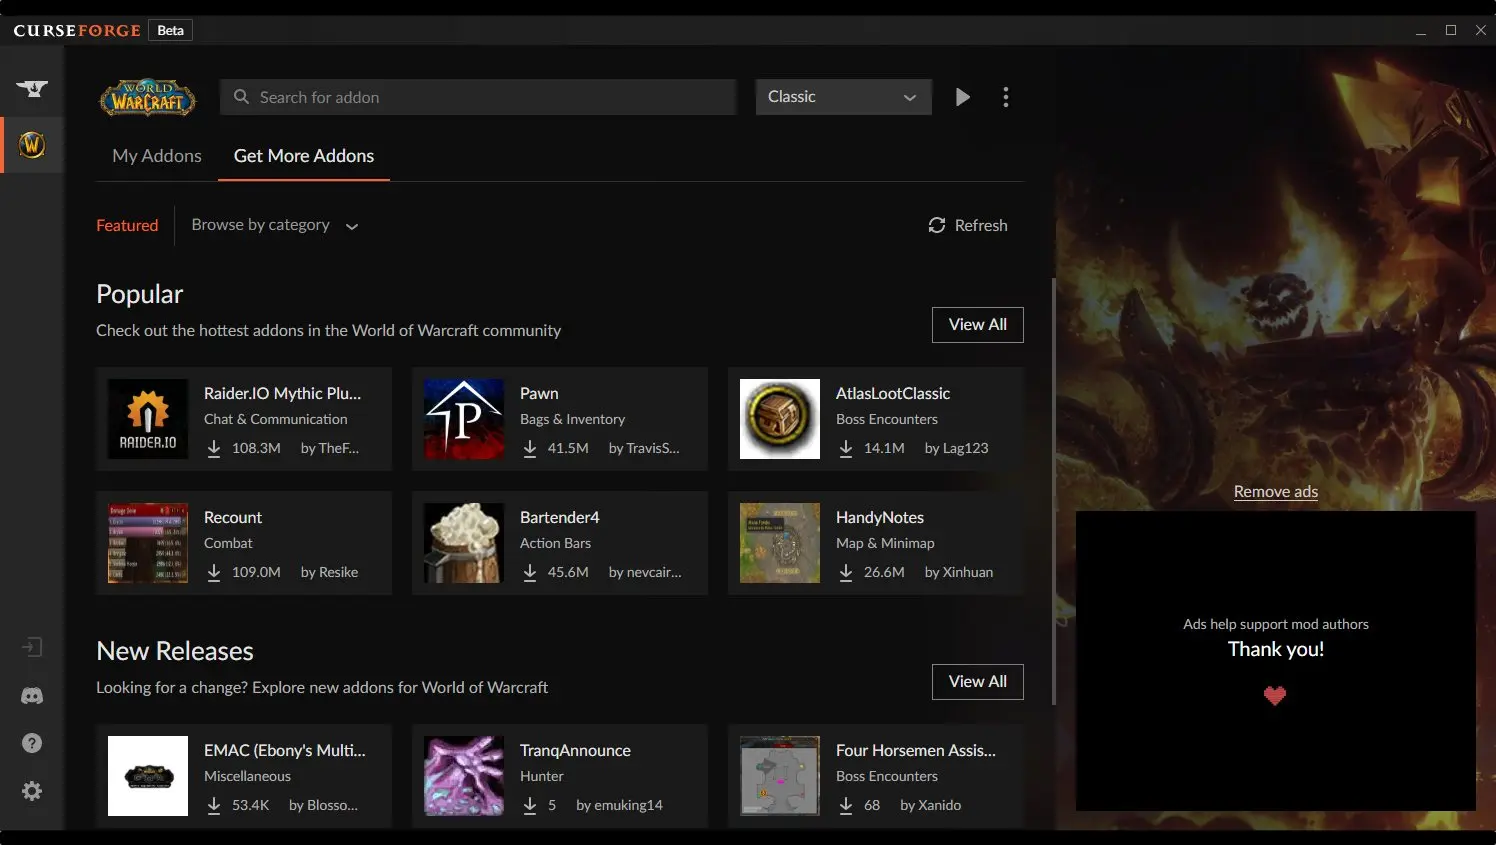Viewport: 1496px width, 845px height.
Task: Select the World of Warcraft game icon
Action: click(x=32, y=144)
